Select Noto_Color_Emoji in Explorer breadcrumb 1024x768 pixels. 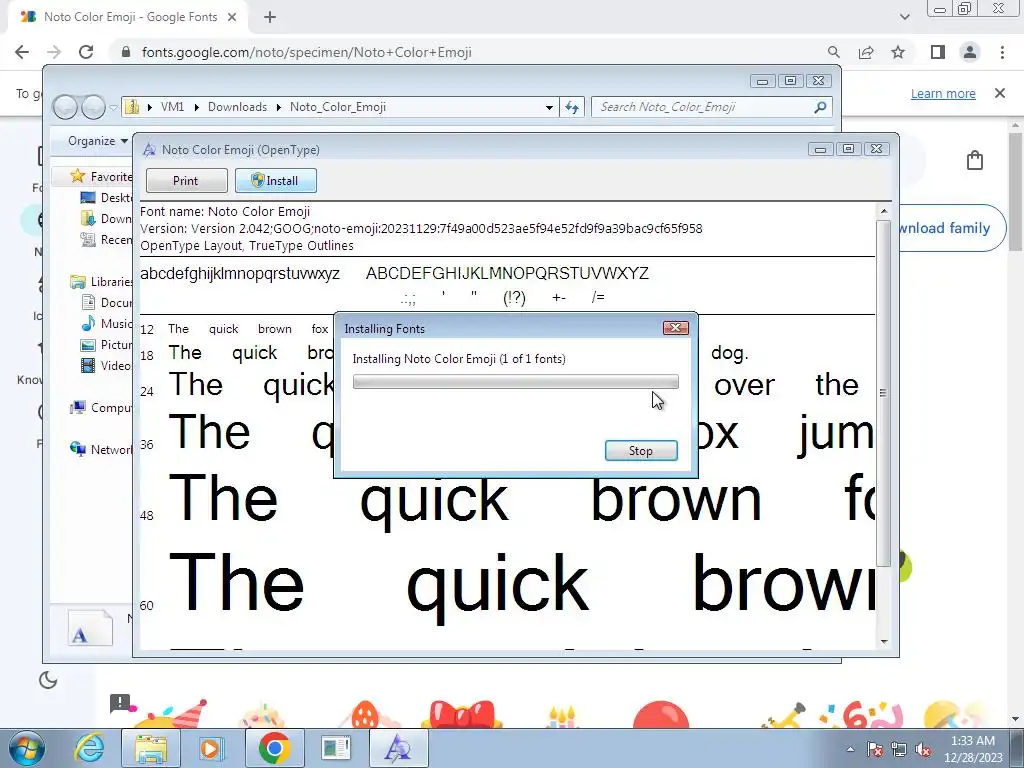[338, 107]
